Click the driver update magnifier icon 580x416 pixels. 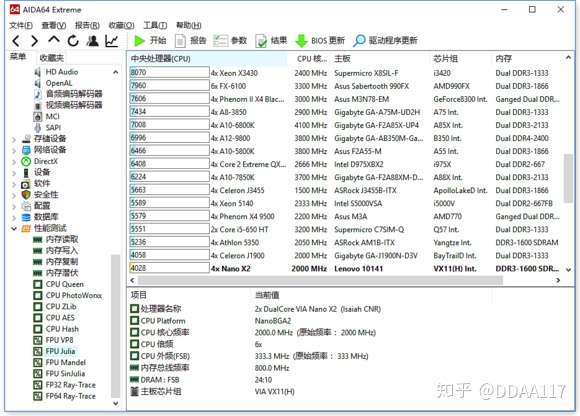coord(359,41)
